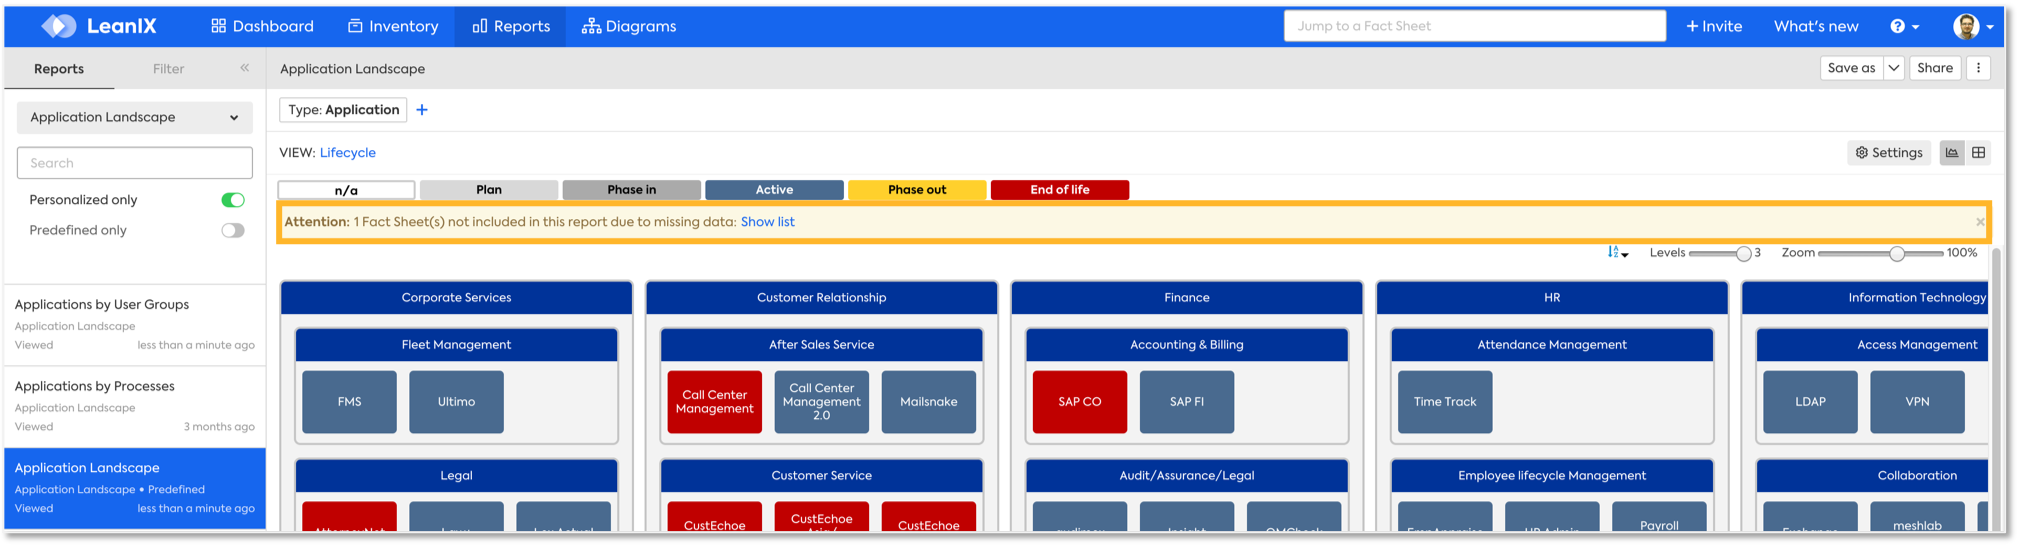Click the Jump to a Fact Sheet field
2018x545 pixels.
pyautogui.click(x=1474, y=26)
